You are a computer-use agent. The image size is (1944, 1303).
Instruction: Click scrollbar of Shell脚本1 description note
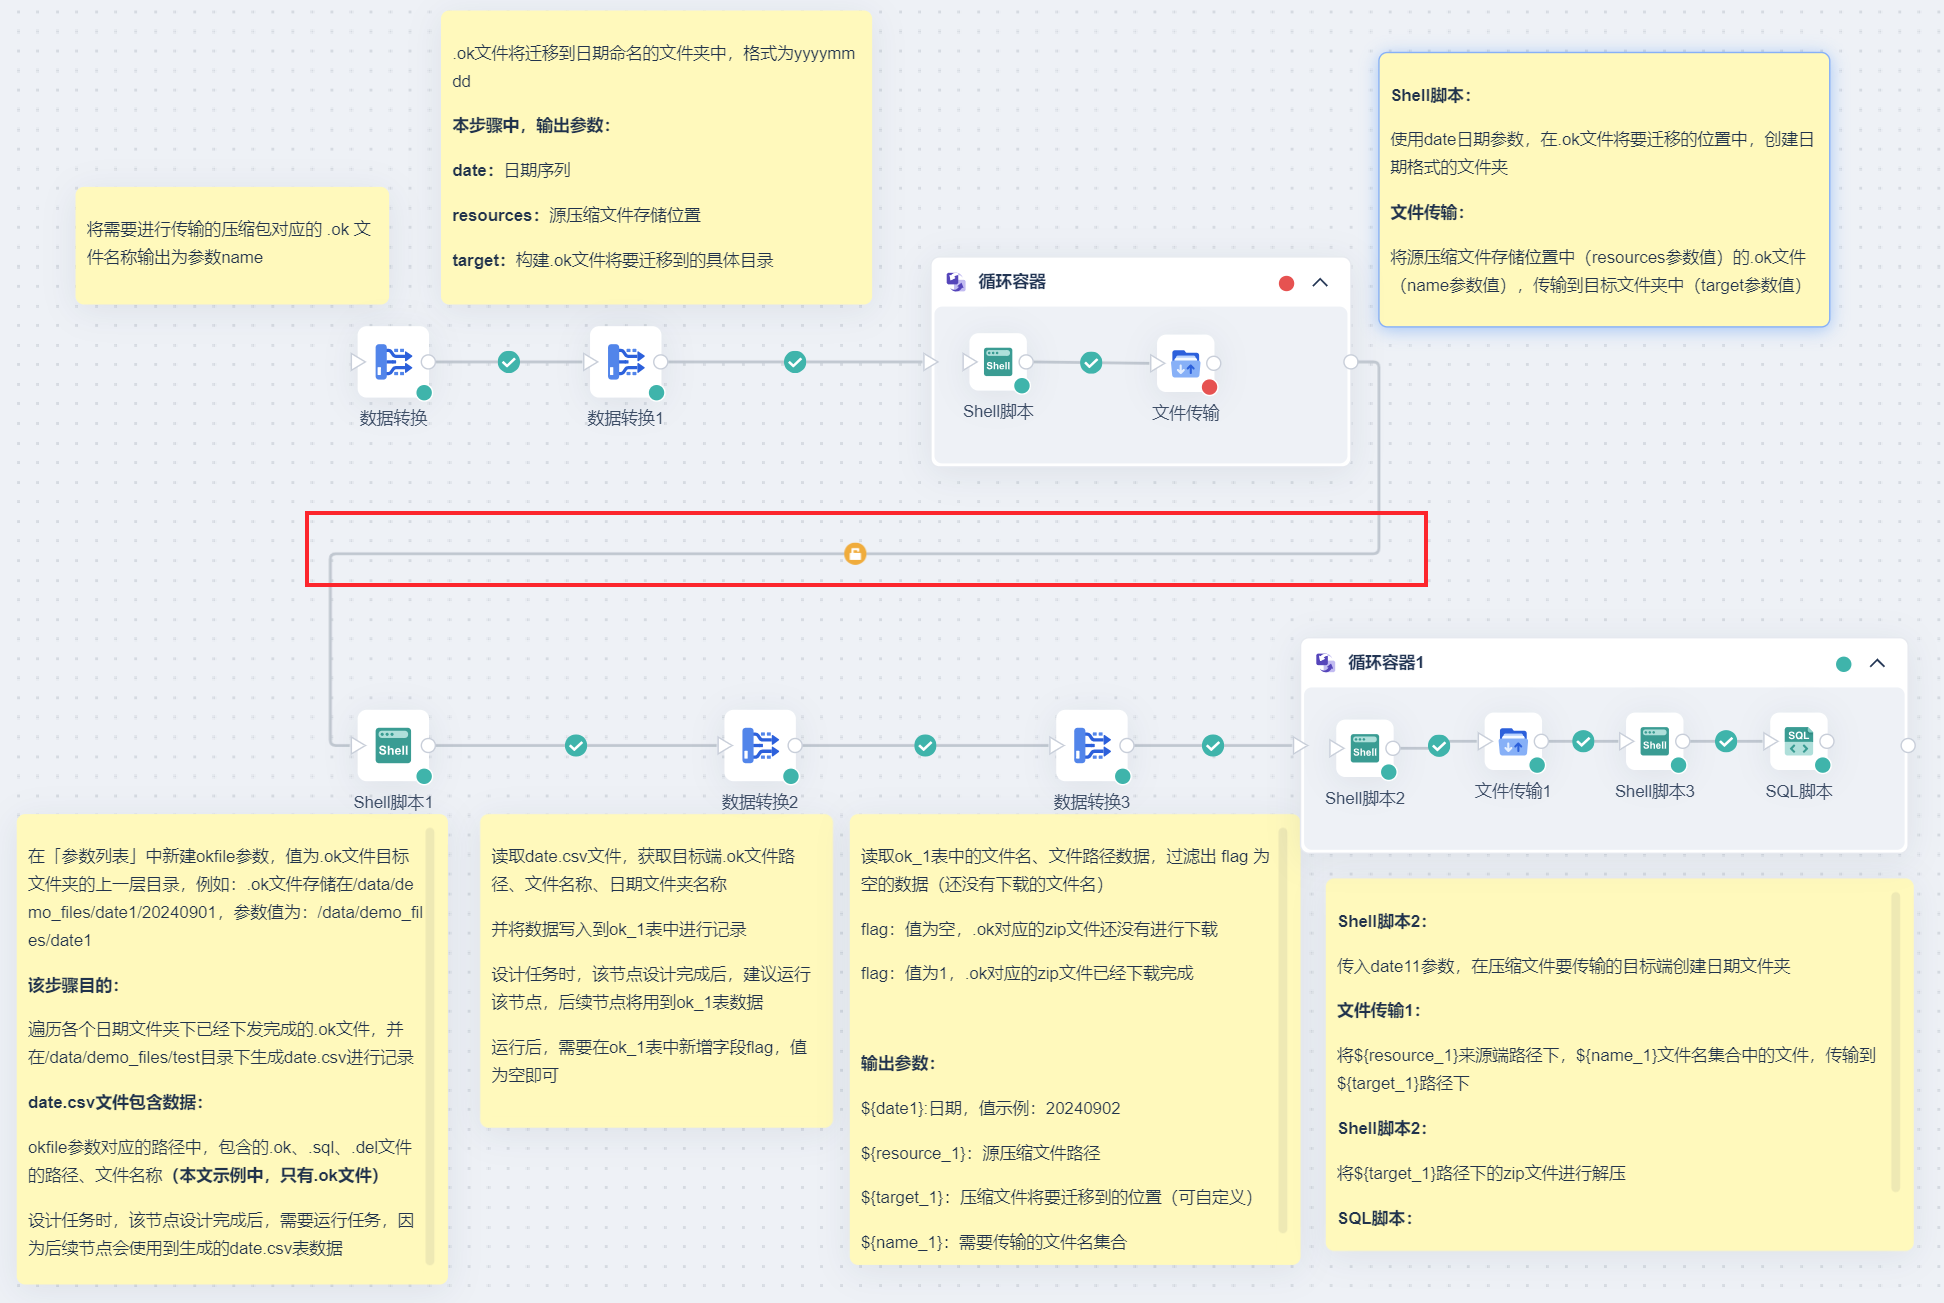pyautogui.click(x=430, y=1045)
